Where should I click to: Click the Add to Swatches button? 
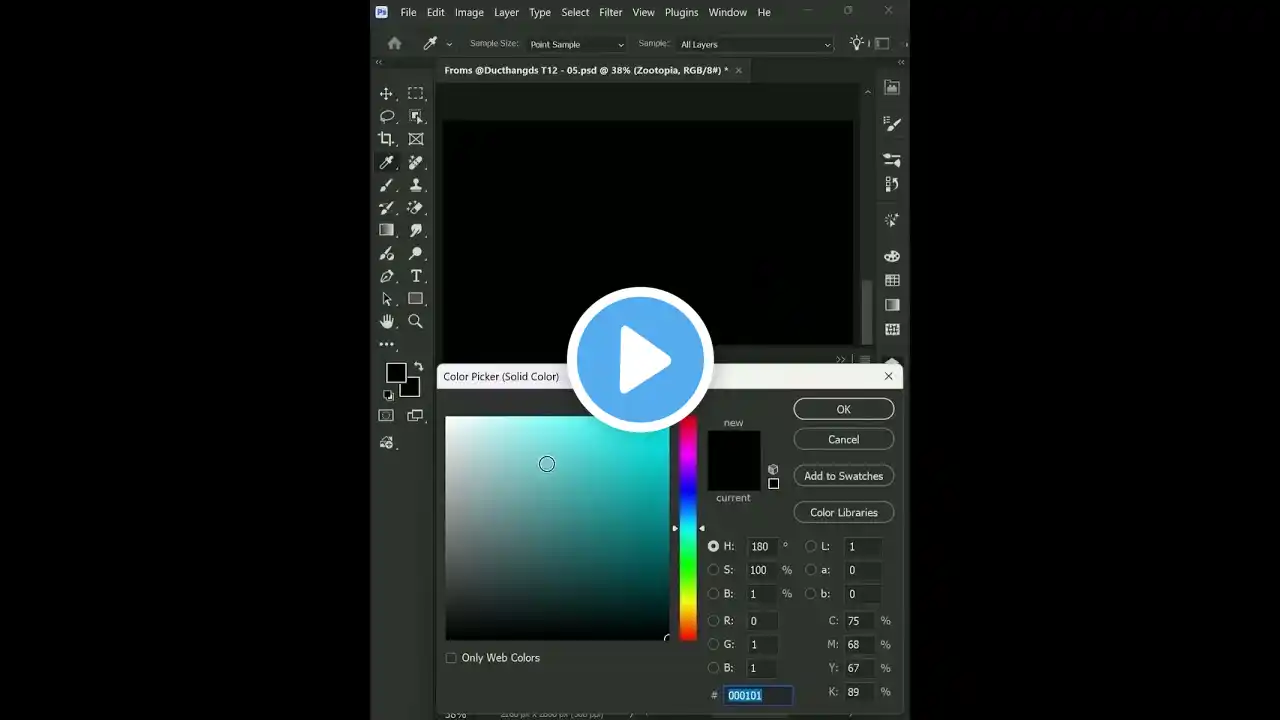(844, 476)
